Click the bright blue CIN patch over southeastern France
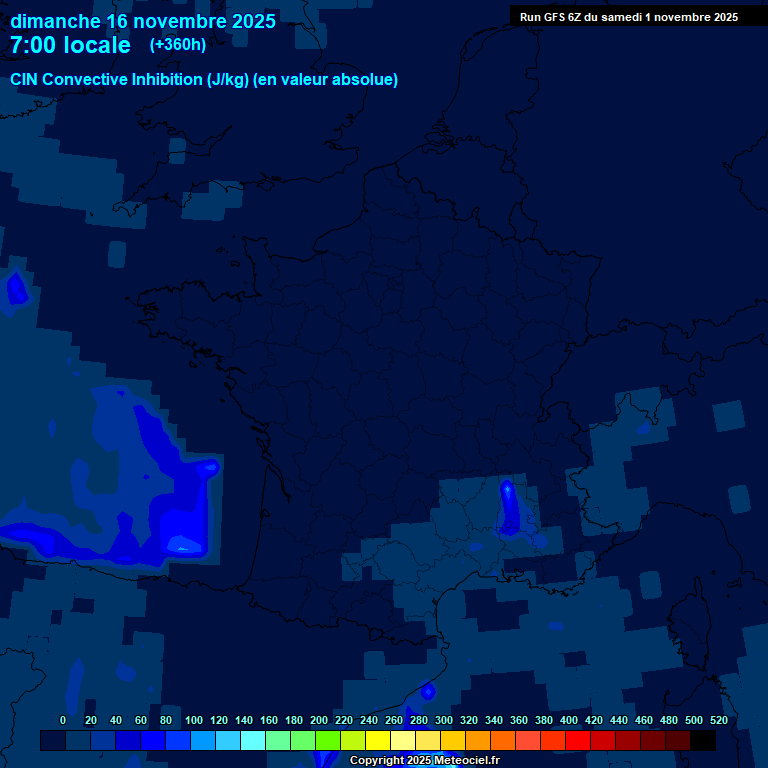Image resolution: width=768 pixels, height=768 pixels. 508,507
